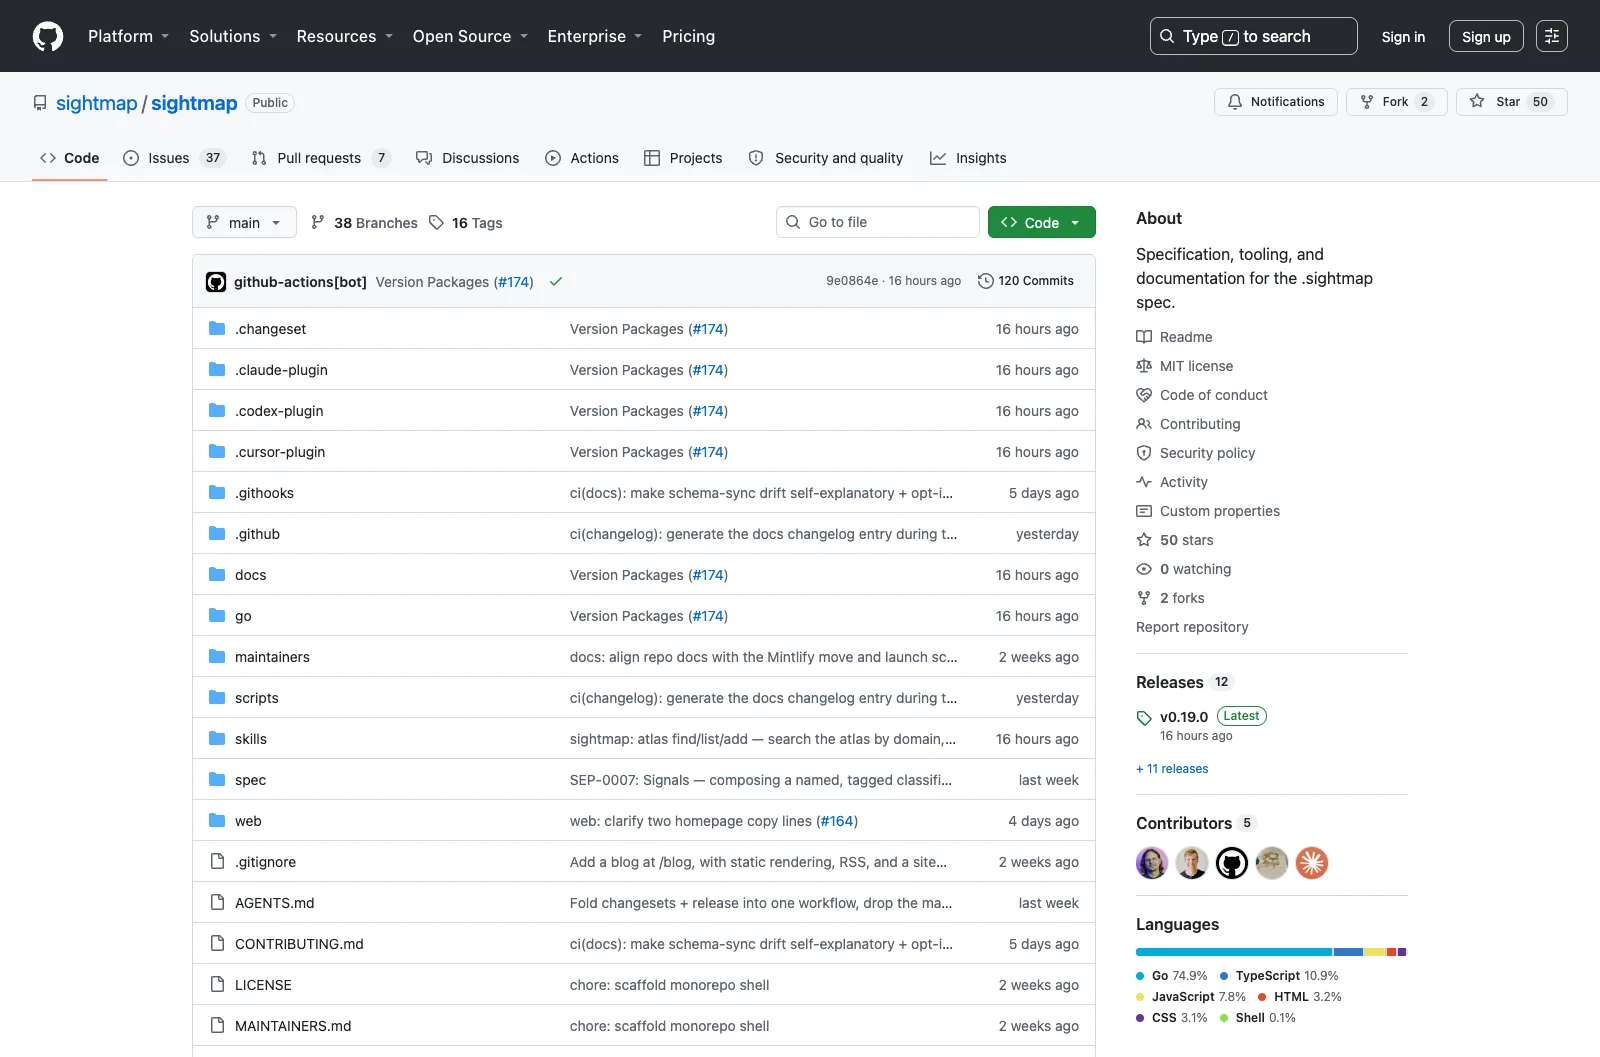
Task: Open the maintainers folder
Action: click(272, 657)
